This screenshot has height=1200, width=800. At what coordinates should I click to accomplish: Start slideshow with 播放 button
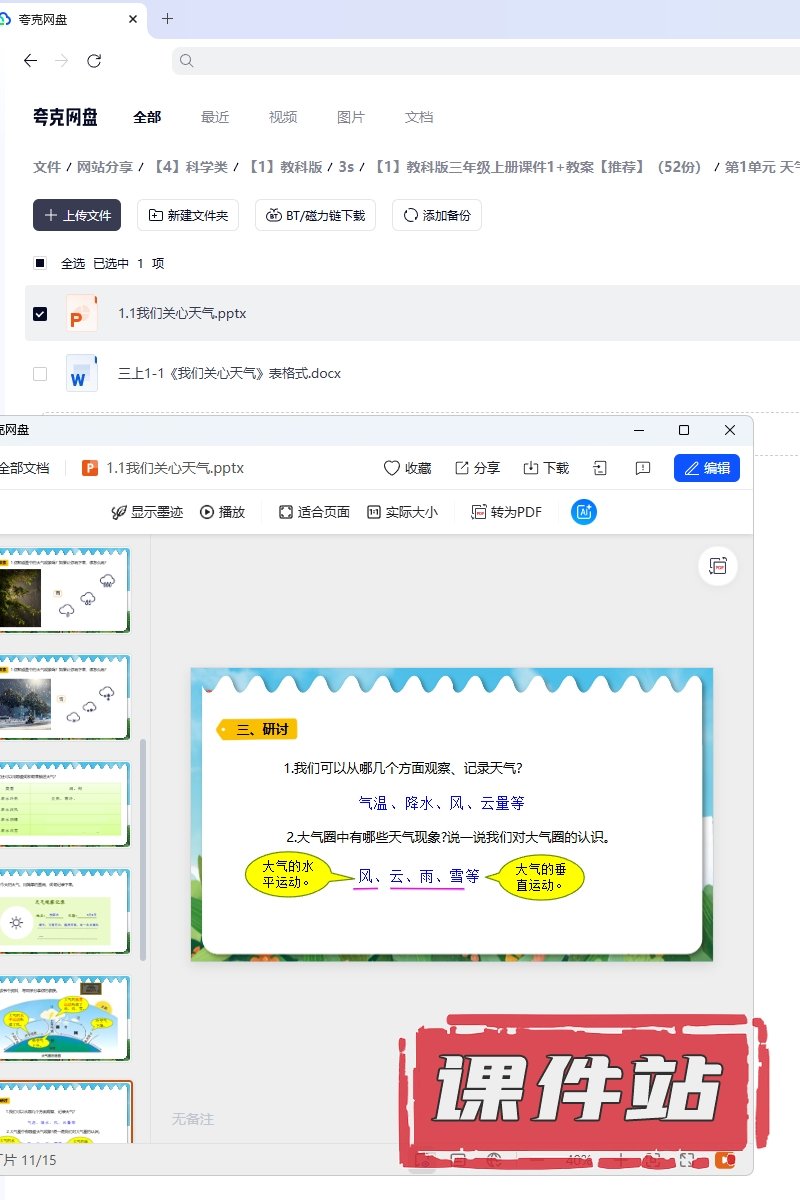click(x=222, y=512)
